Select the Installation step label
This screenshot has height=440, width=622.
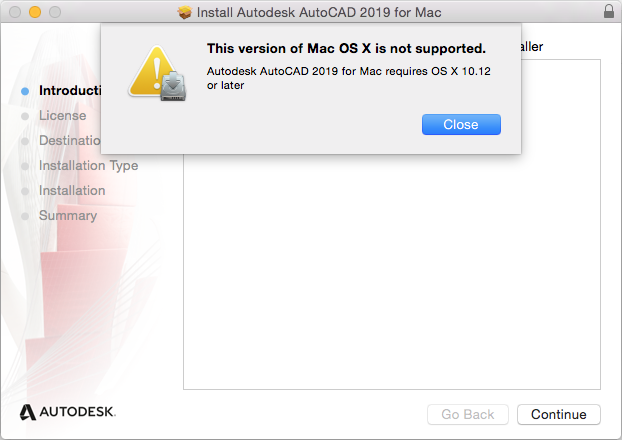pos(72,190)
